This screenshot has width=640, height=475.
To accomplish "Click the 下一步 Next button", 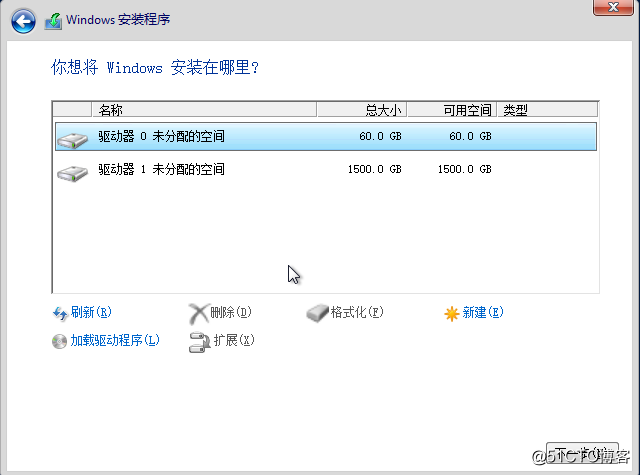I will coord(582,453).
